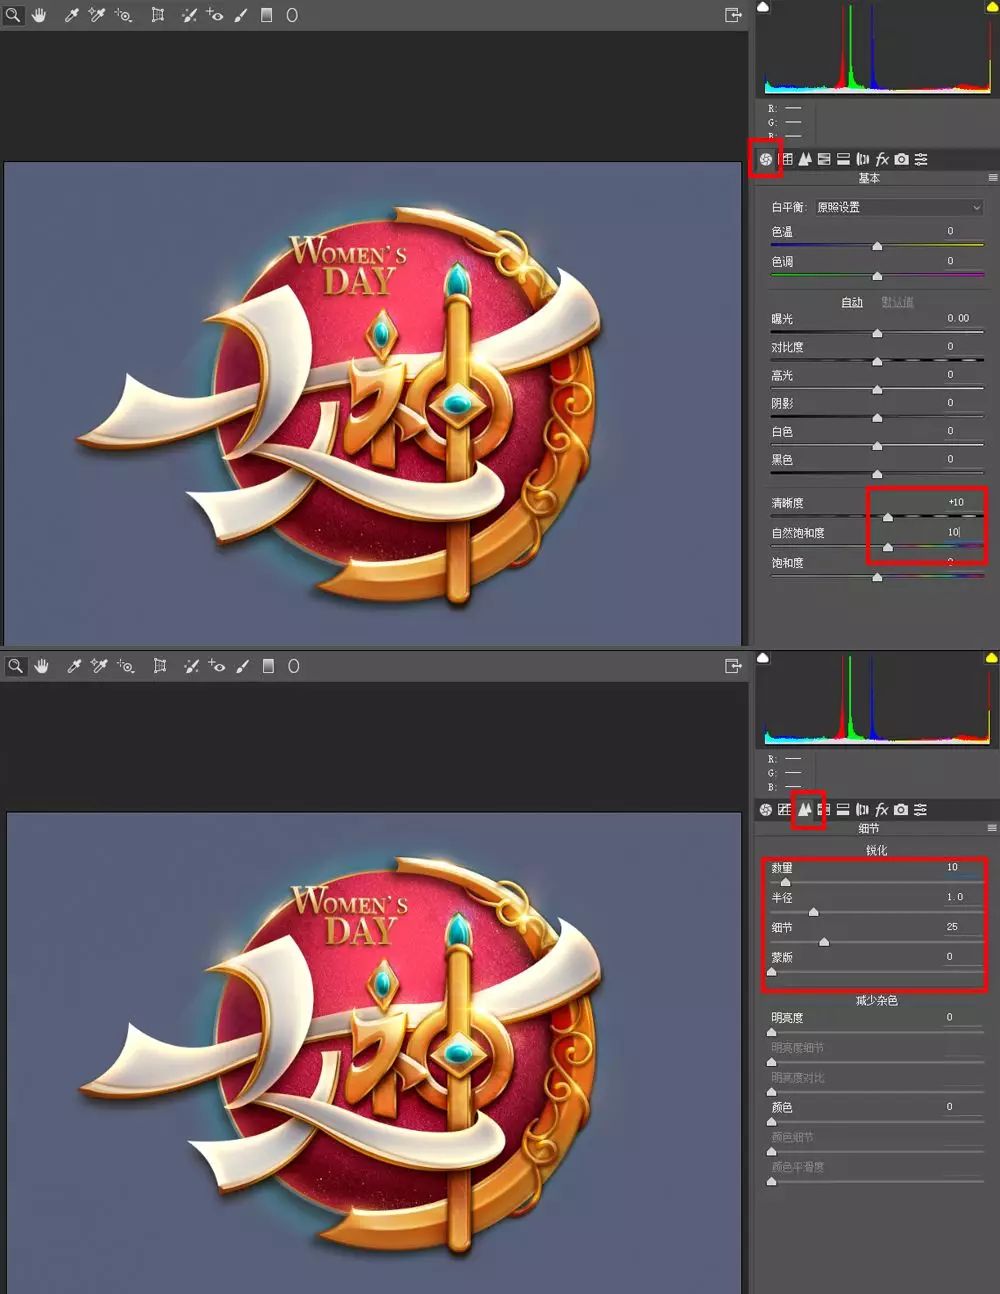Open the Effects (fx) panel
The width and height of the screenshot is (1000, 1294).
click(882, 158)
